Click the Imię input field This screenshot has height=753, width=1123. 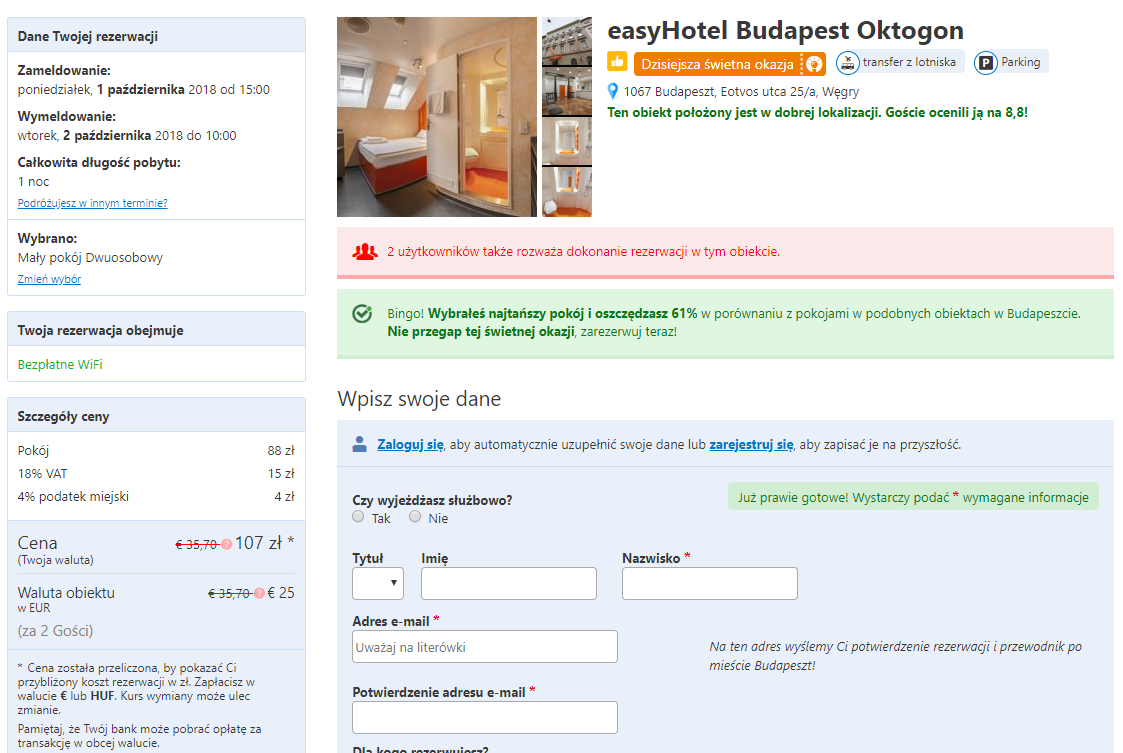click(509, 583)
